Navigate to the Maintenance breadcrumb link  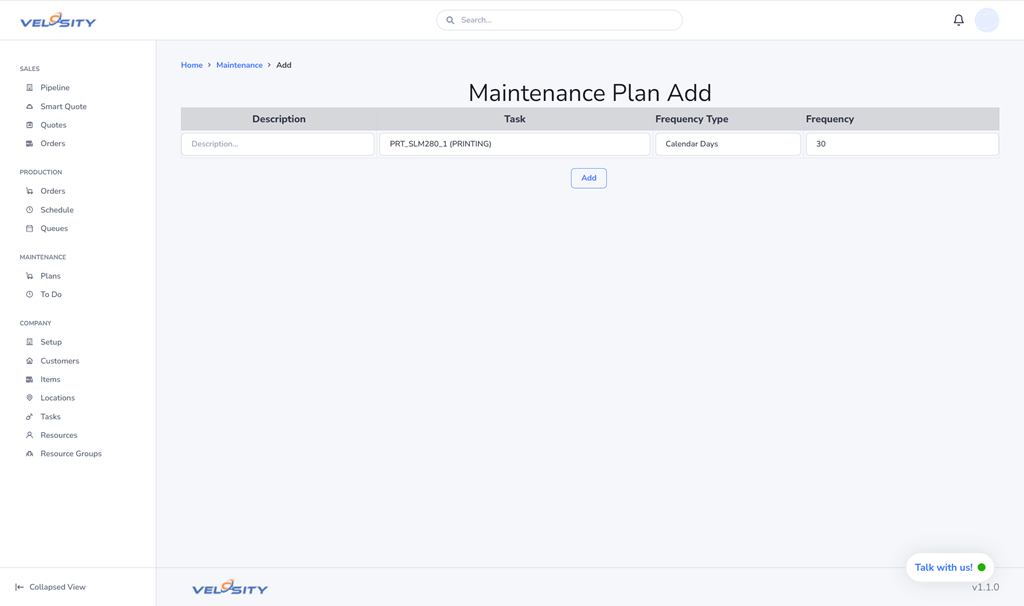coord(239,65)
